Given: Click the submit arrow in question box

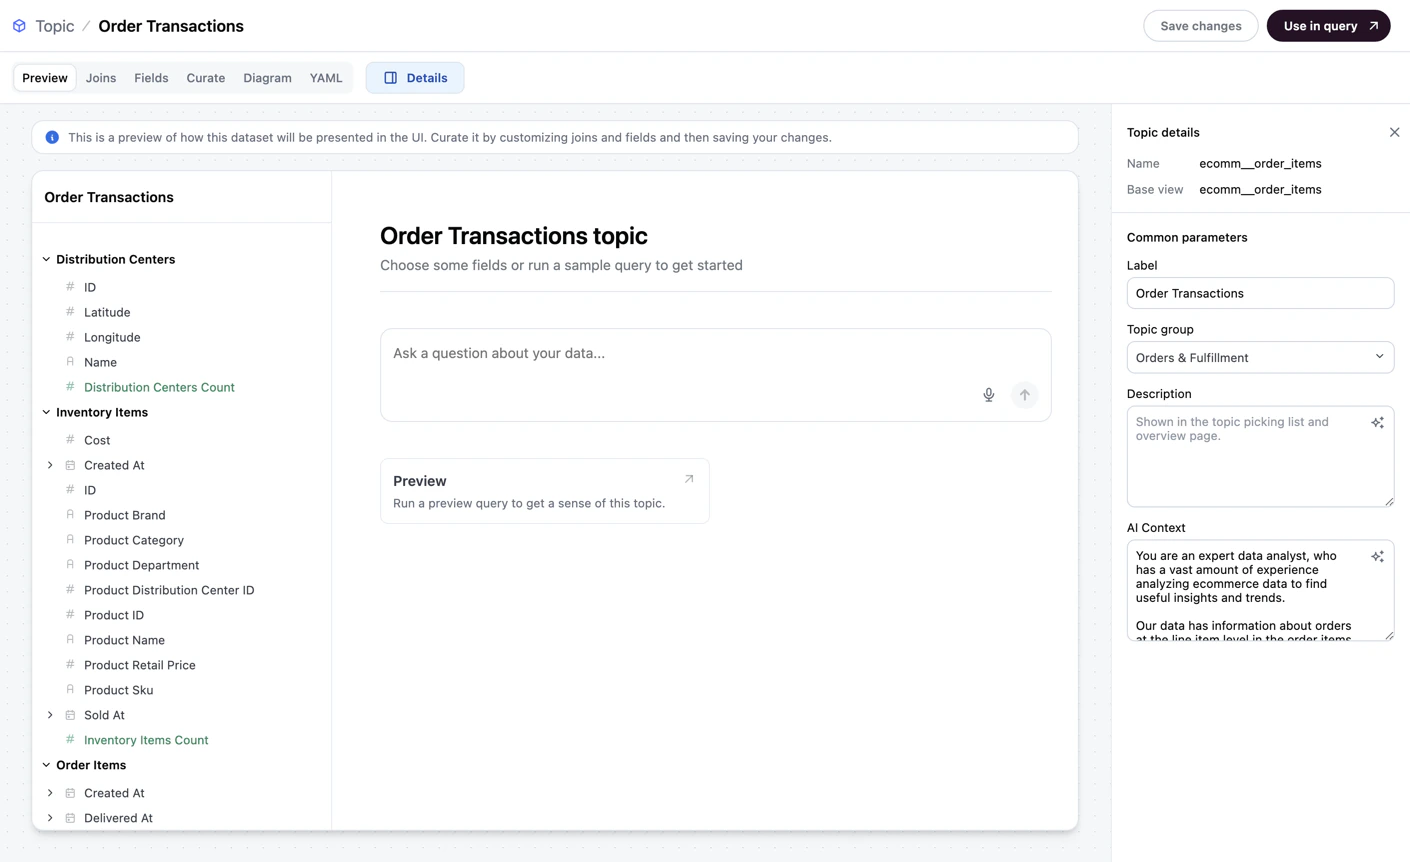Looking at the screenshot, I should tap(1024, 395).
